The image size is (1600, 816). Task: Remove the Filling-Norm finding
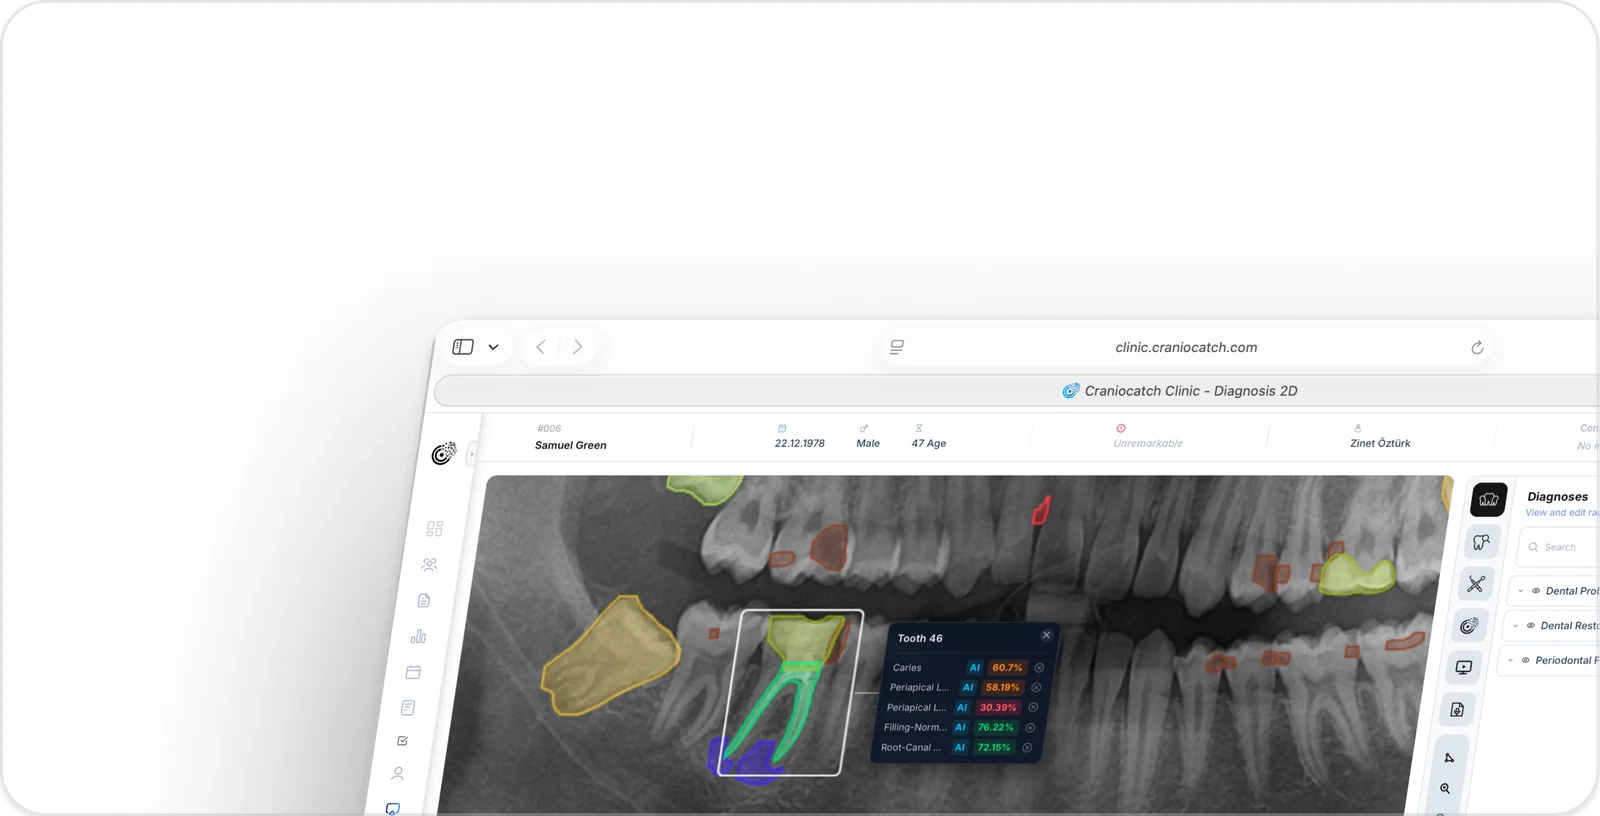click(x=1030, y=727)
